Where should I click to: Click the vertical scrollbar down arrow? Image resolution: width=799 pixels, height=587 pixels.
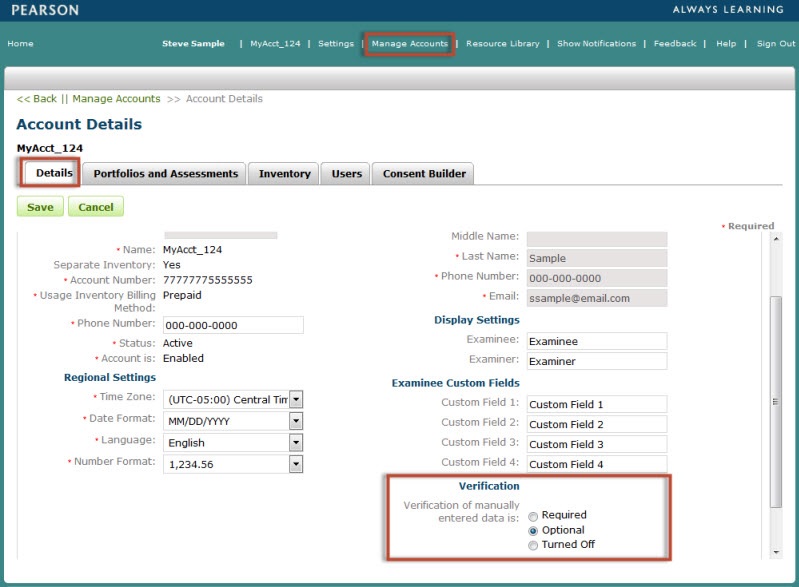pos(776,552)
